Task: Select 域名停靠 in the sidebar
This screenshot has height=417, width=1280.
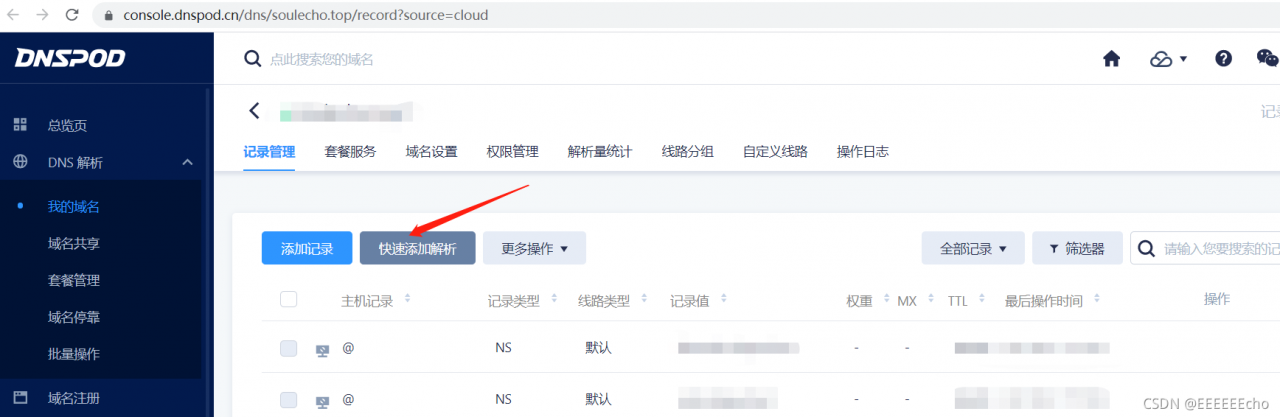Action: pyautogui.click(x=74, y=317)
